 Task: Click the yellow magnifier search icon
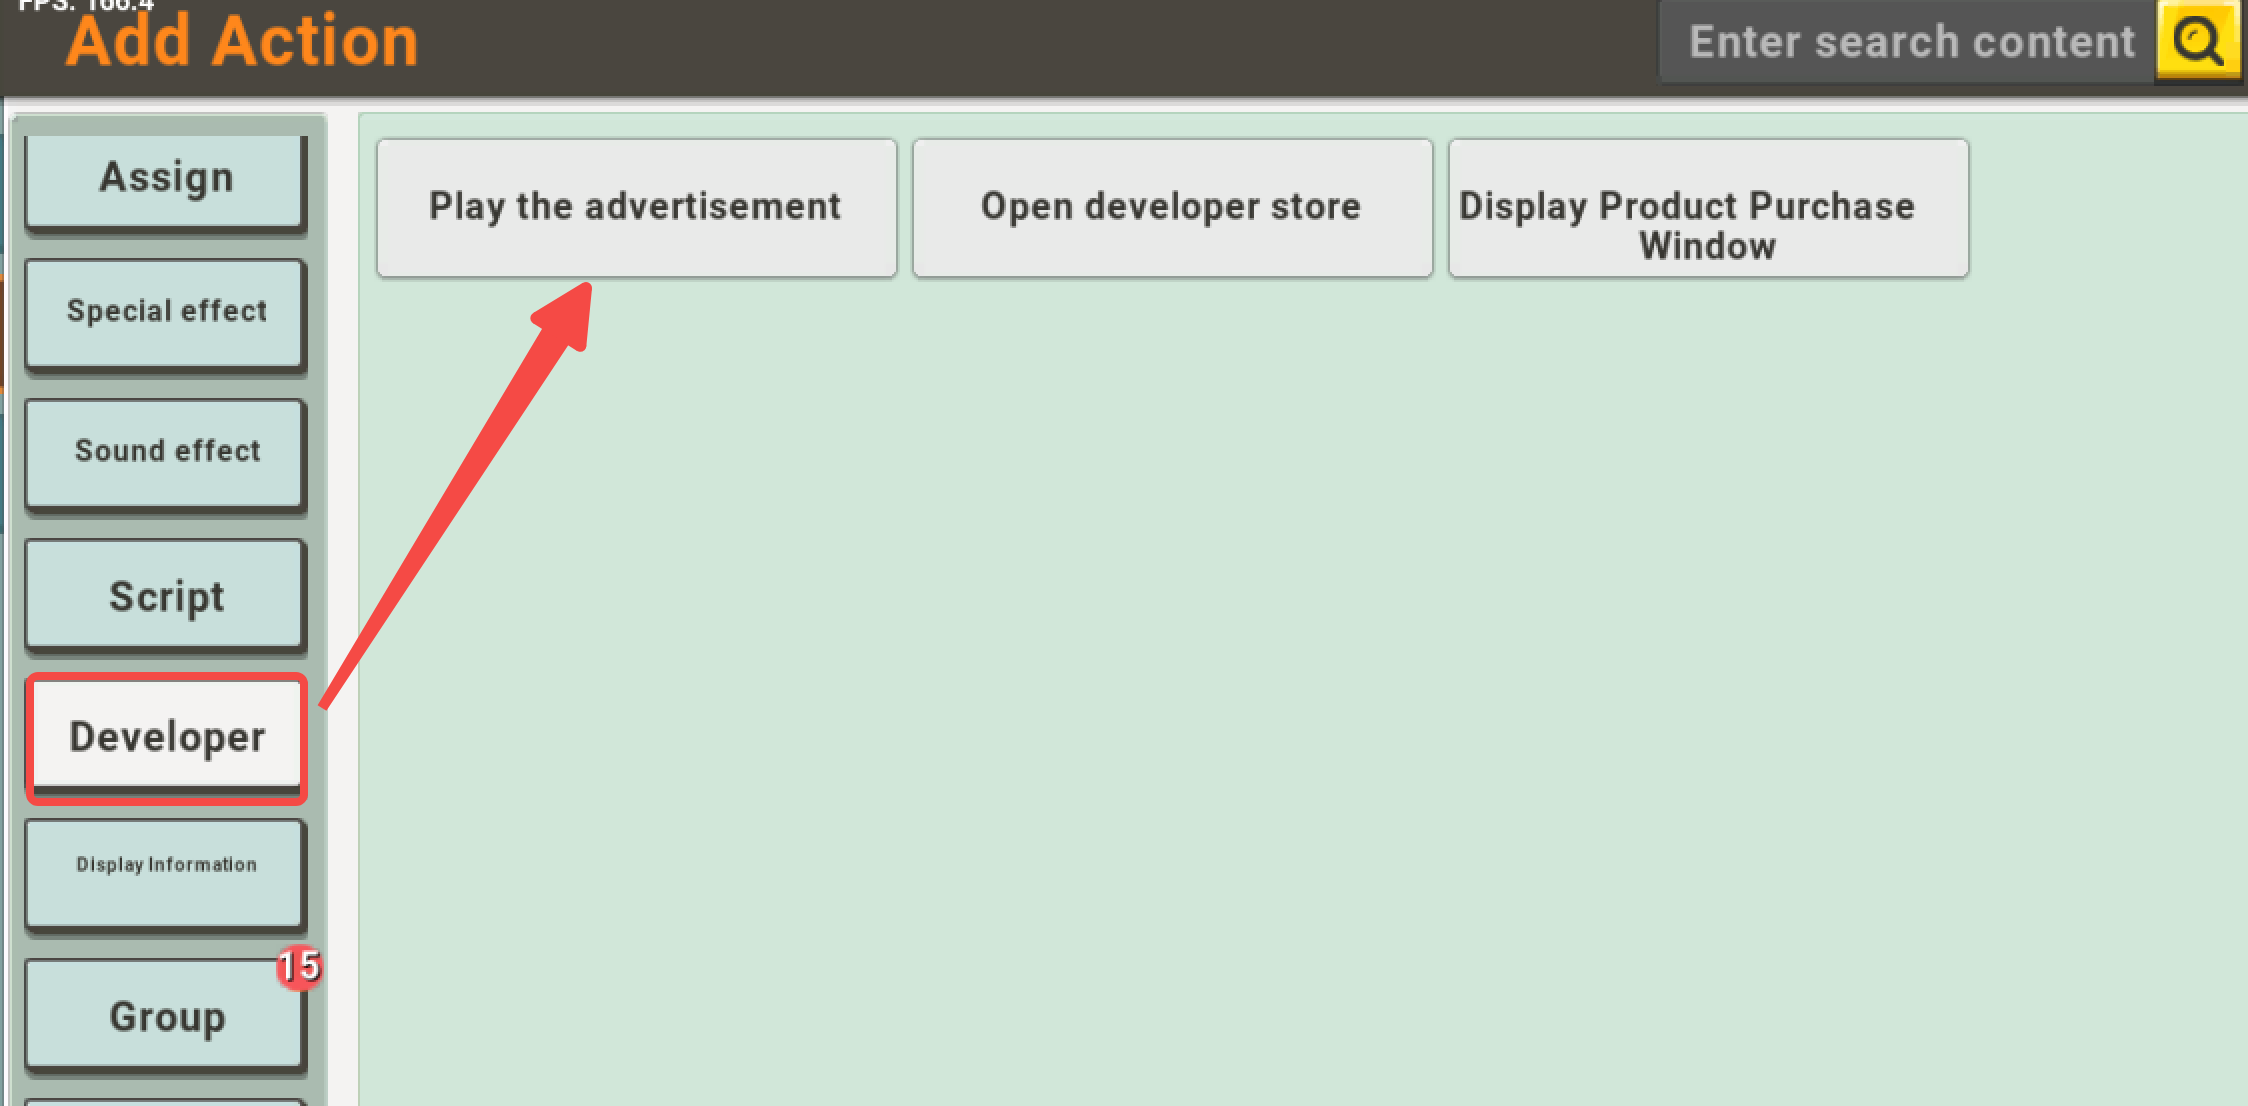coord(2197,42)
